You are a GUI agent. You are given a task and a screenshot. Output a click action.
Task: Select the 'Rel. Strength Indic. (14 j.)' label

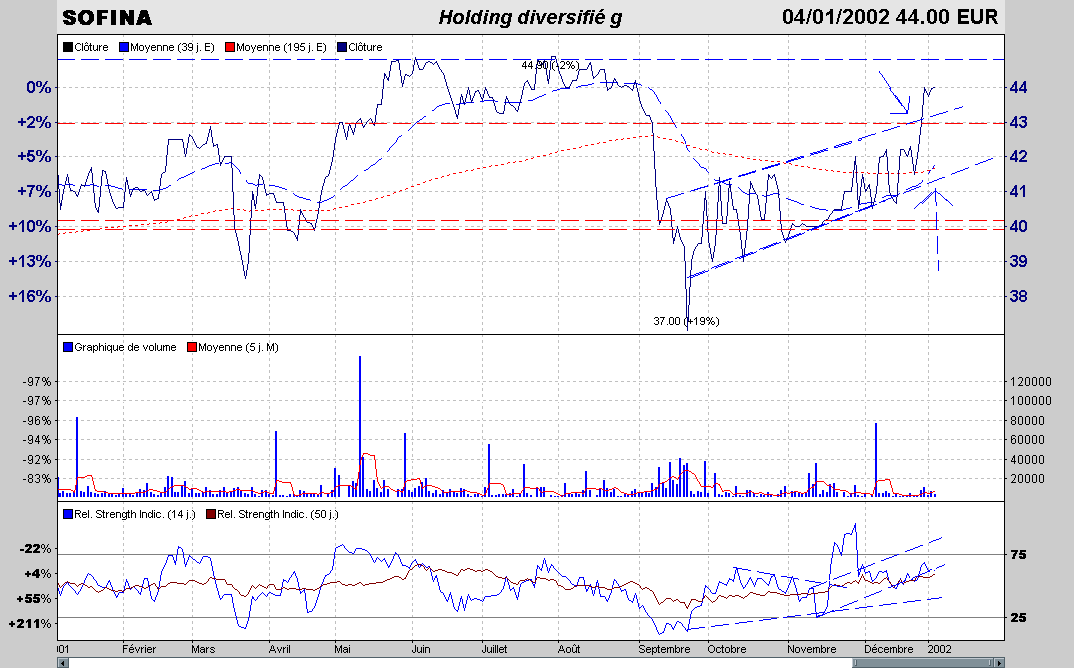134,515
